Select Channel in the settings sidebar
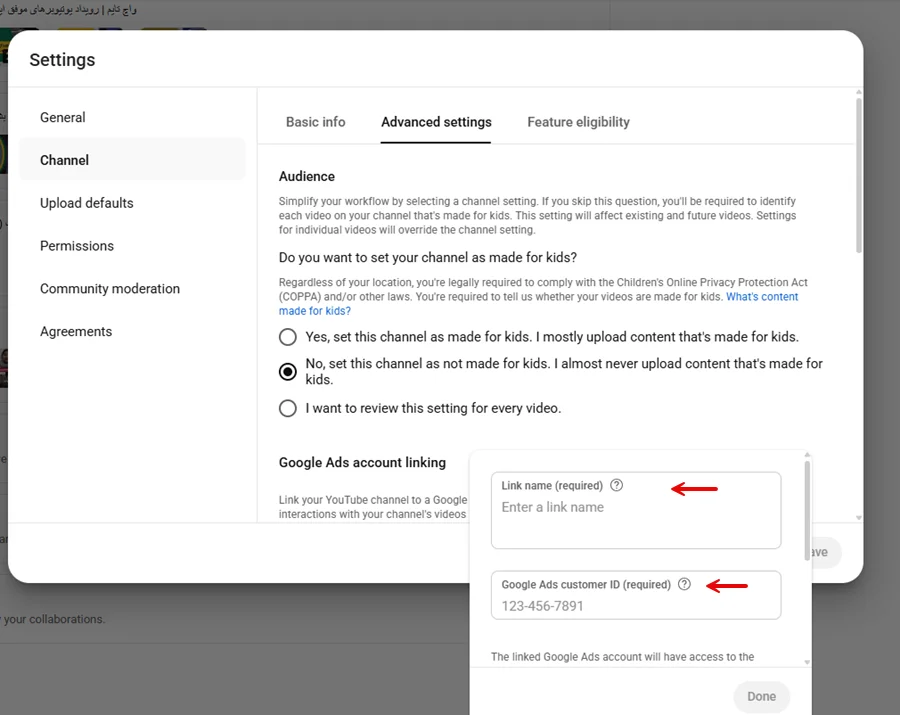The width and height of the screenshot is (900, 715). click(x=65, y=160)
